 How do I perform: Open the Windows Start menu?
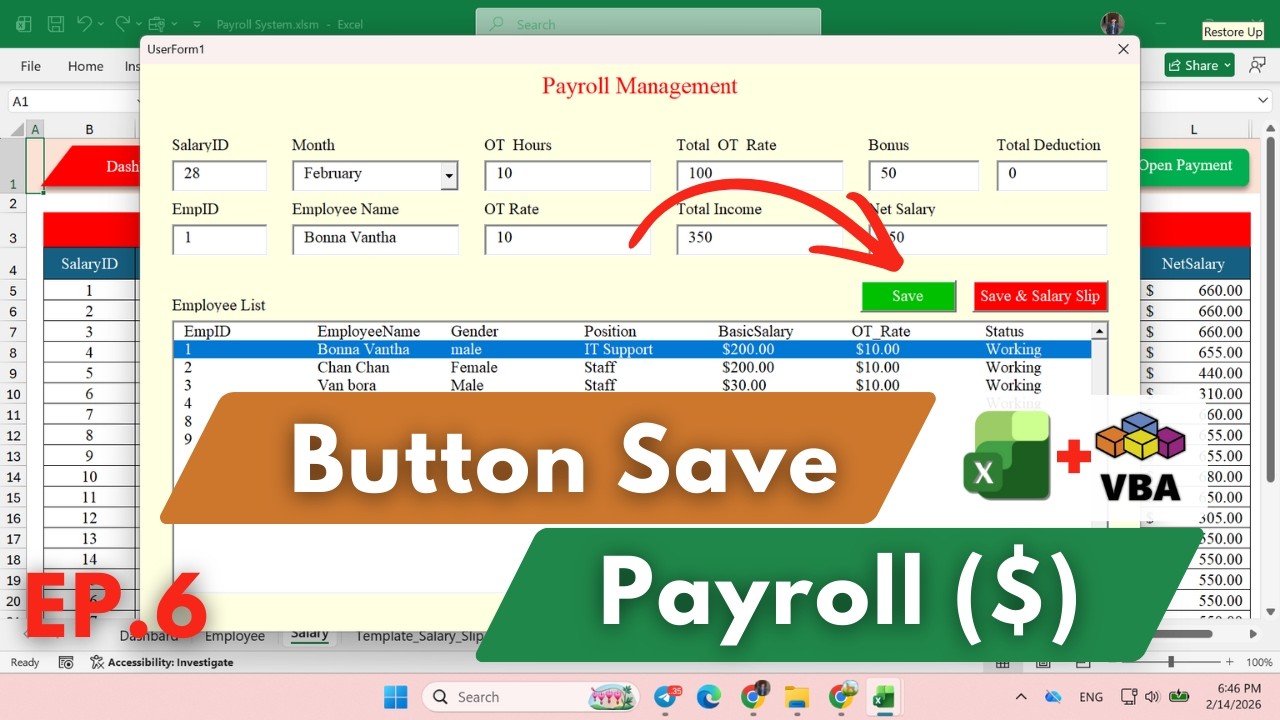click(396, 697)
